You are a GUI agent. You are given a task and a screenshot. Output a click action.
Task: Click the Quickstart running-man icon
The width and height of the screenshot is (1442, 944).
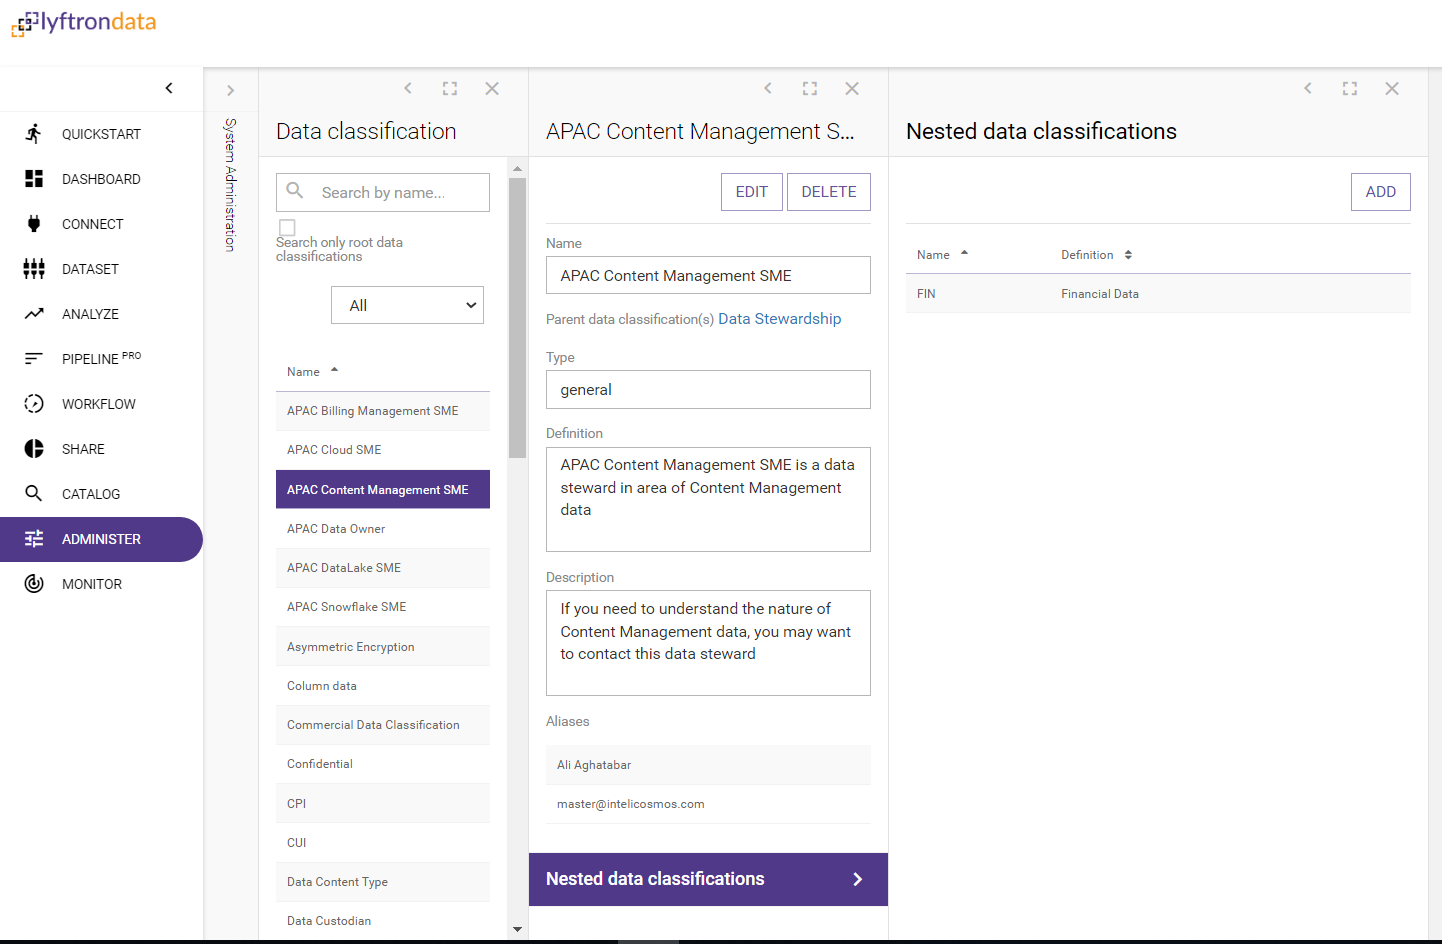point(34,134)
